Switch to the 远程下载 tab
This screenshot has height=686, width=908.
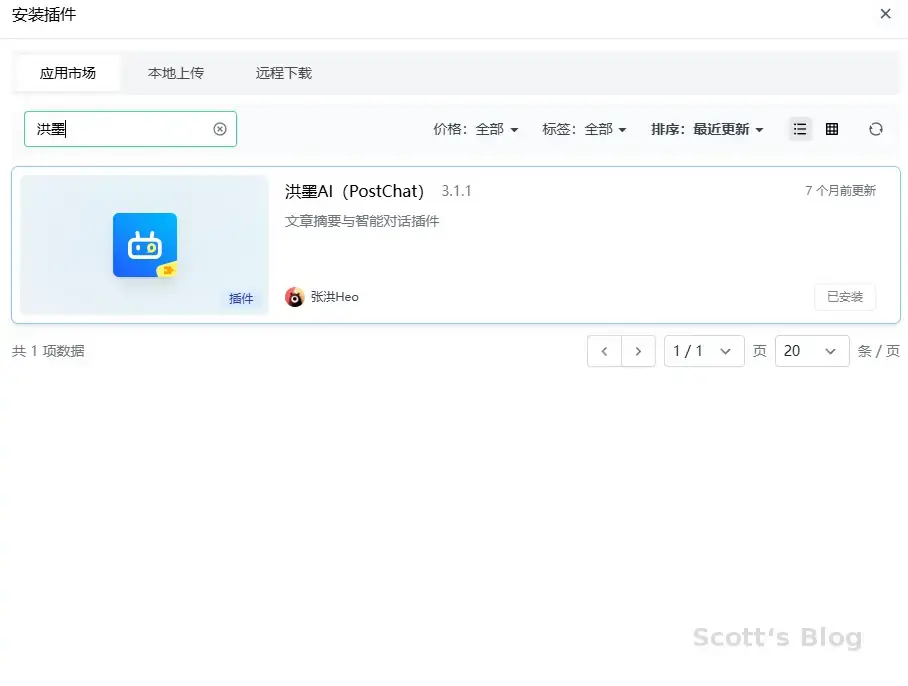(x=284, y=73)
